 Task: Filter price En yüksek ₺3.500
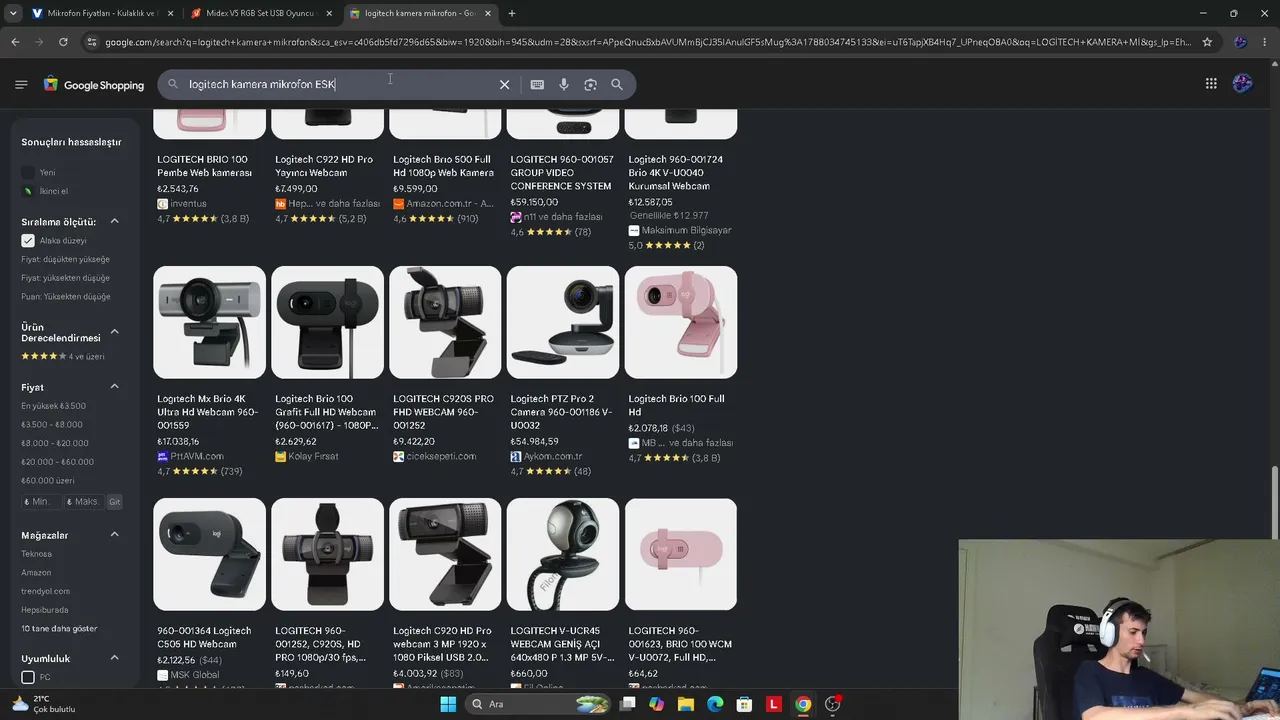click(x=54, y=406)
